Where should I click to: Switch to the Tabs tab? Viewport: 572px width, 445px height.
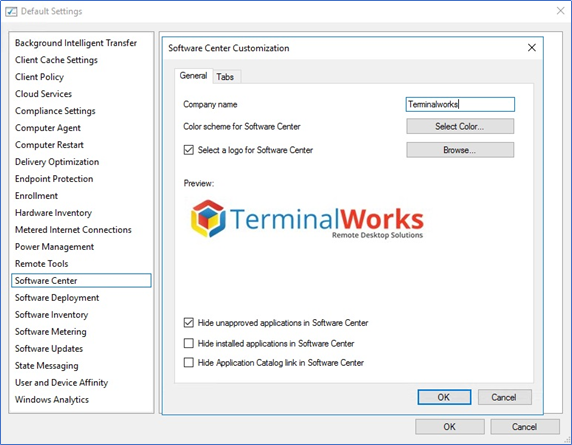tap(225, 77)
